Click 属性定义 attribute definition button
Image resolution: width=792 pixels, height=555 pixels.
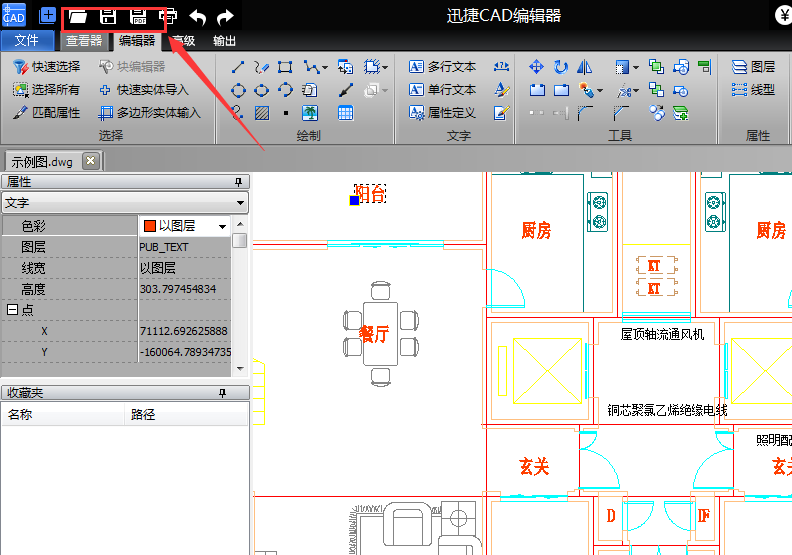(442, 113)
